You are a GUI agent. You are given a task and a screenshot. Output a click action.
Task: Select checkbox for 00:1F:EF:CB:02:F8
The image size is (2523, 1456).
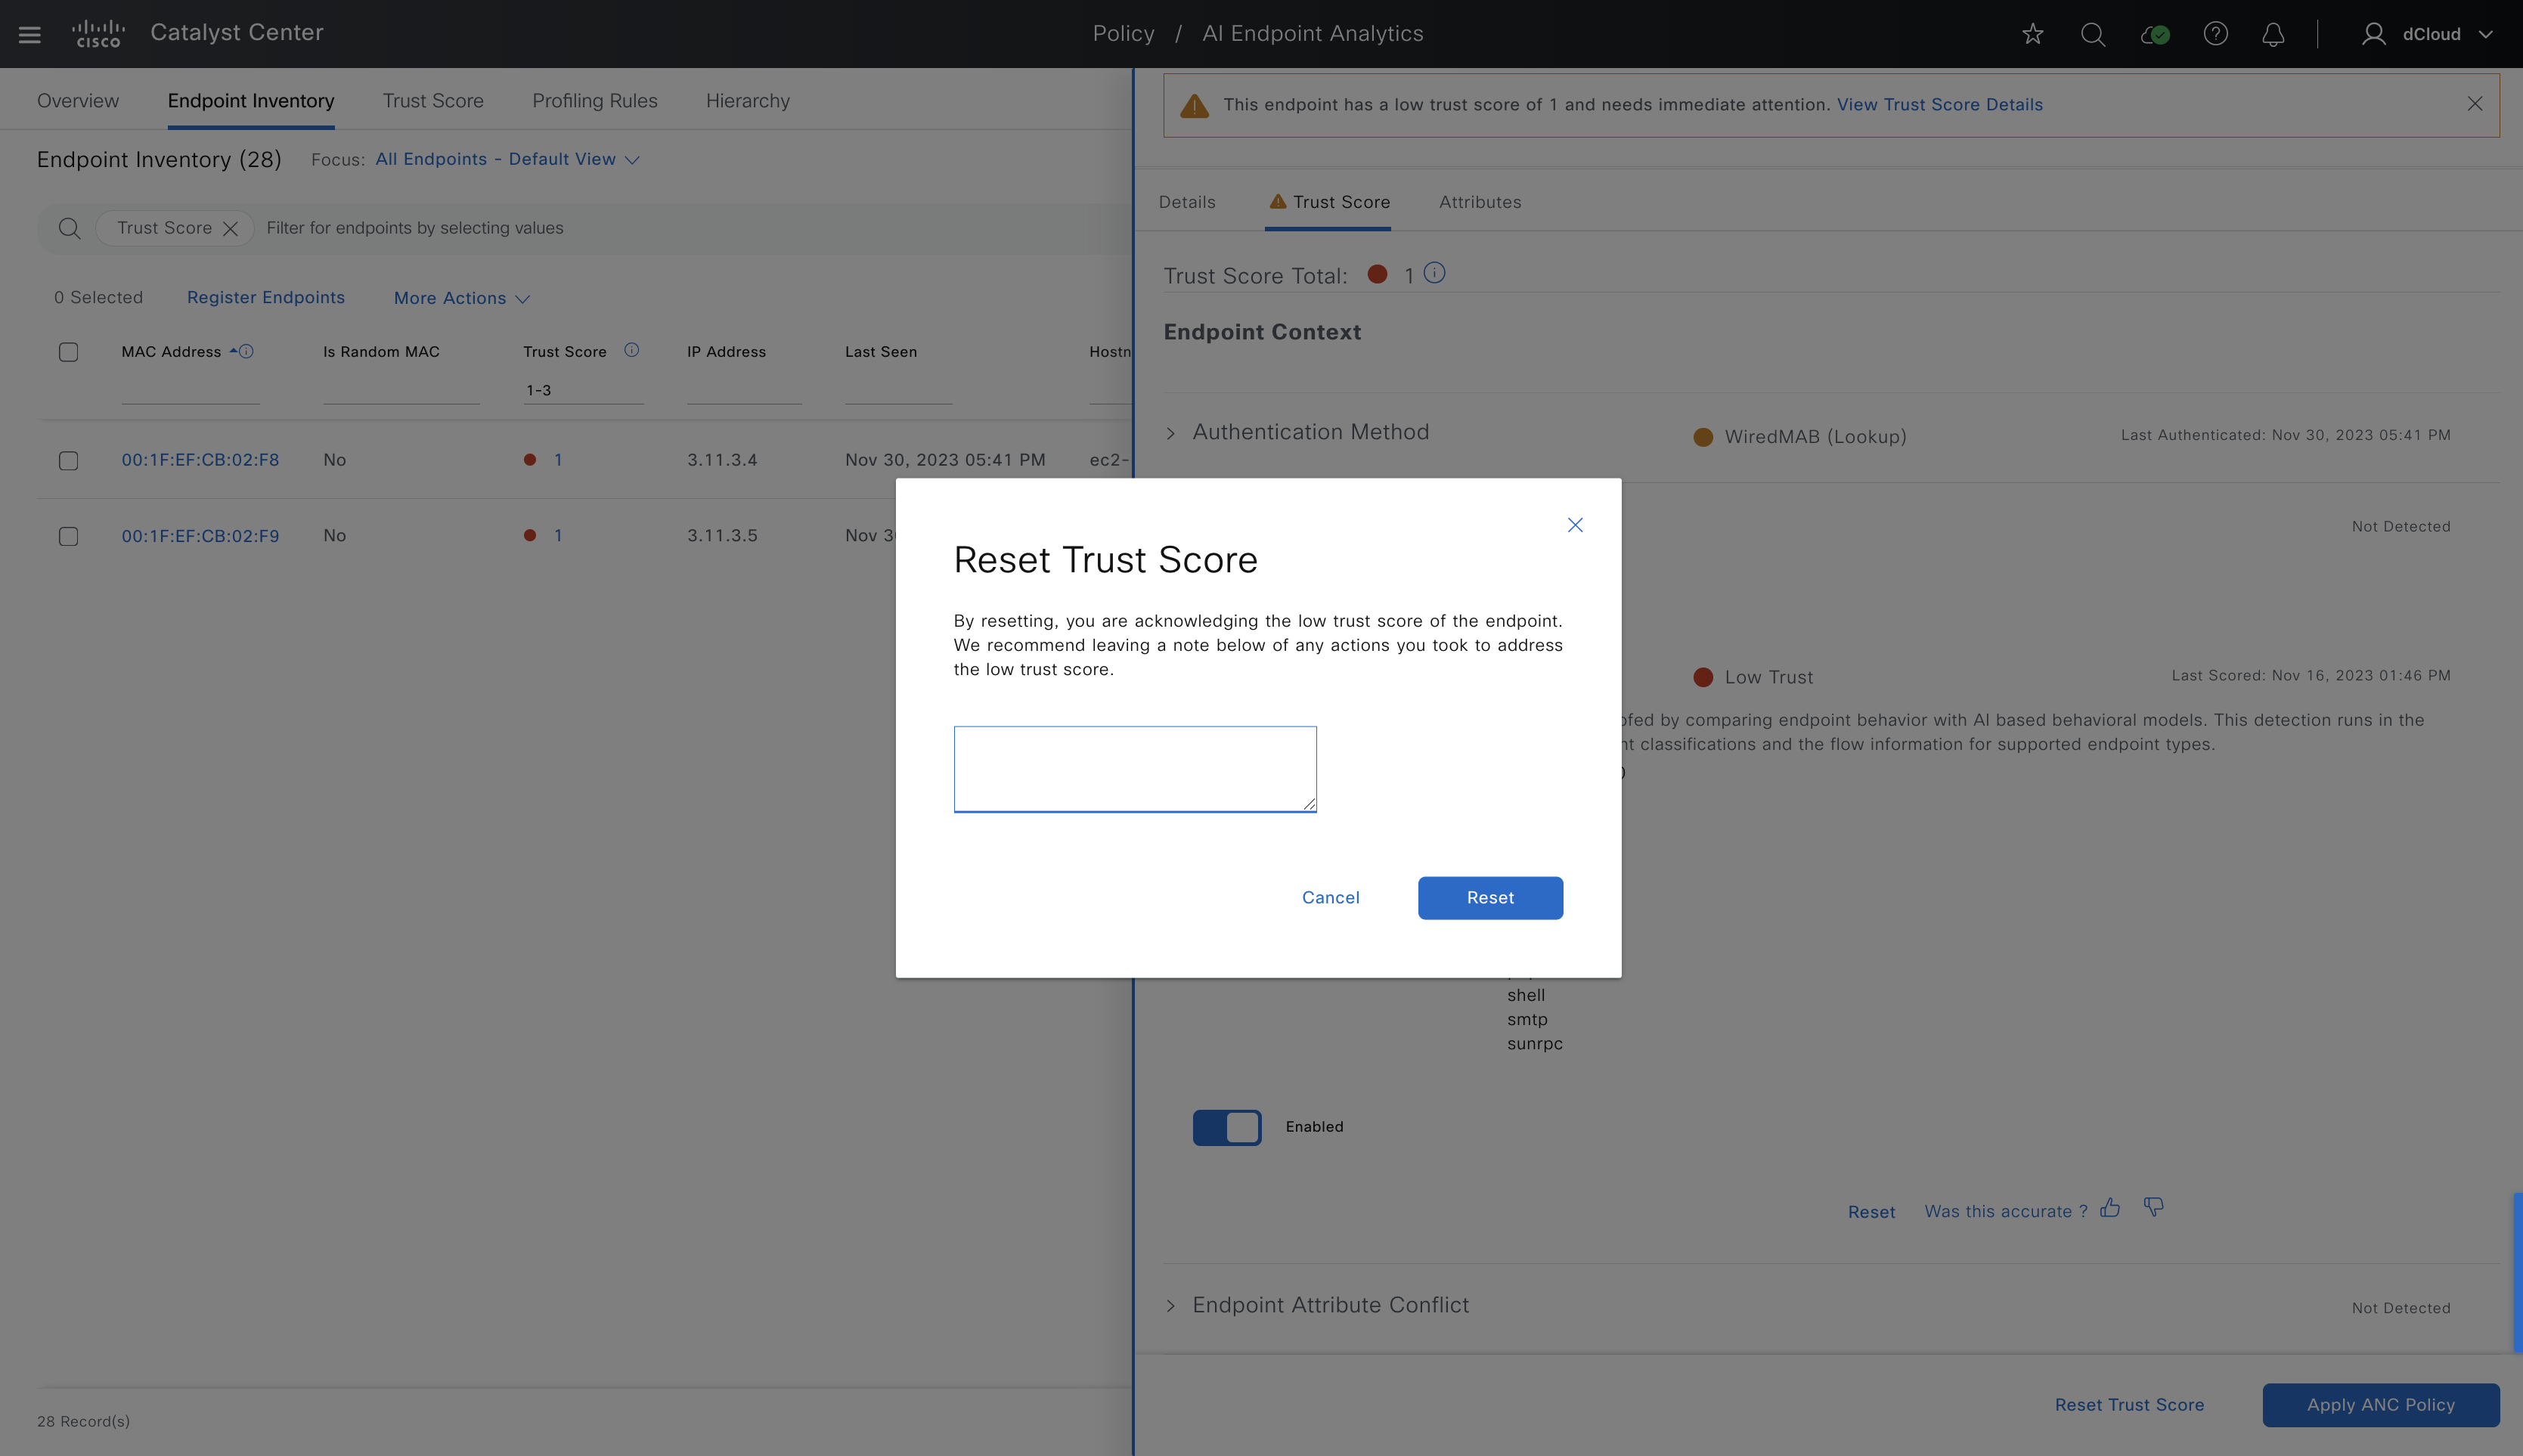68,461
